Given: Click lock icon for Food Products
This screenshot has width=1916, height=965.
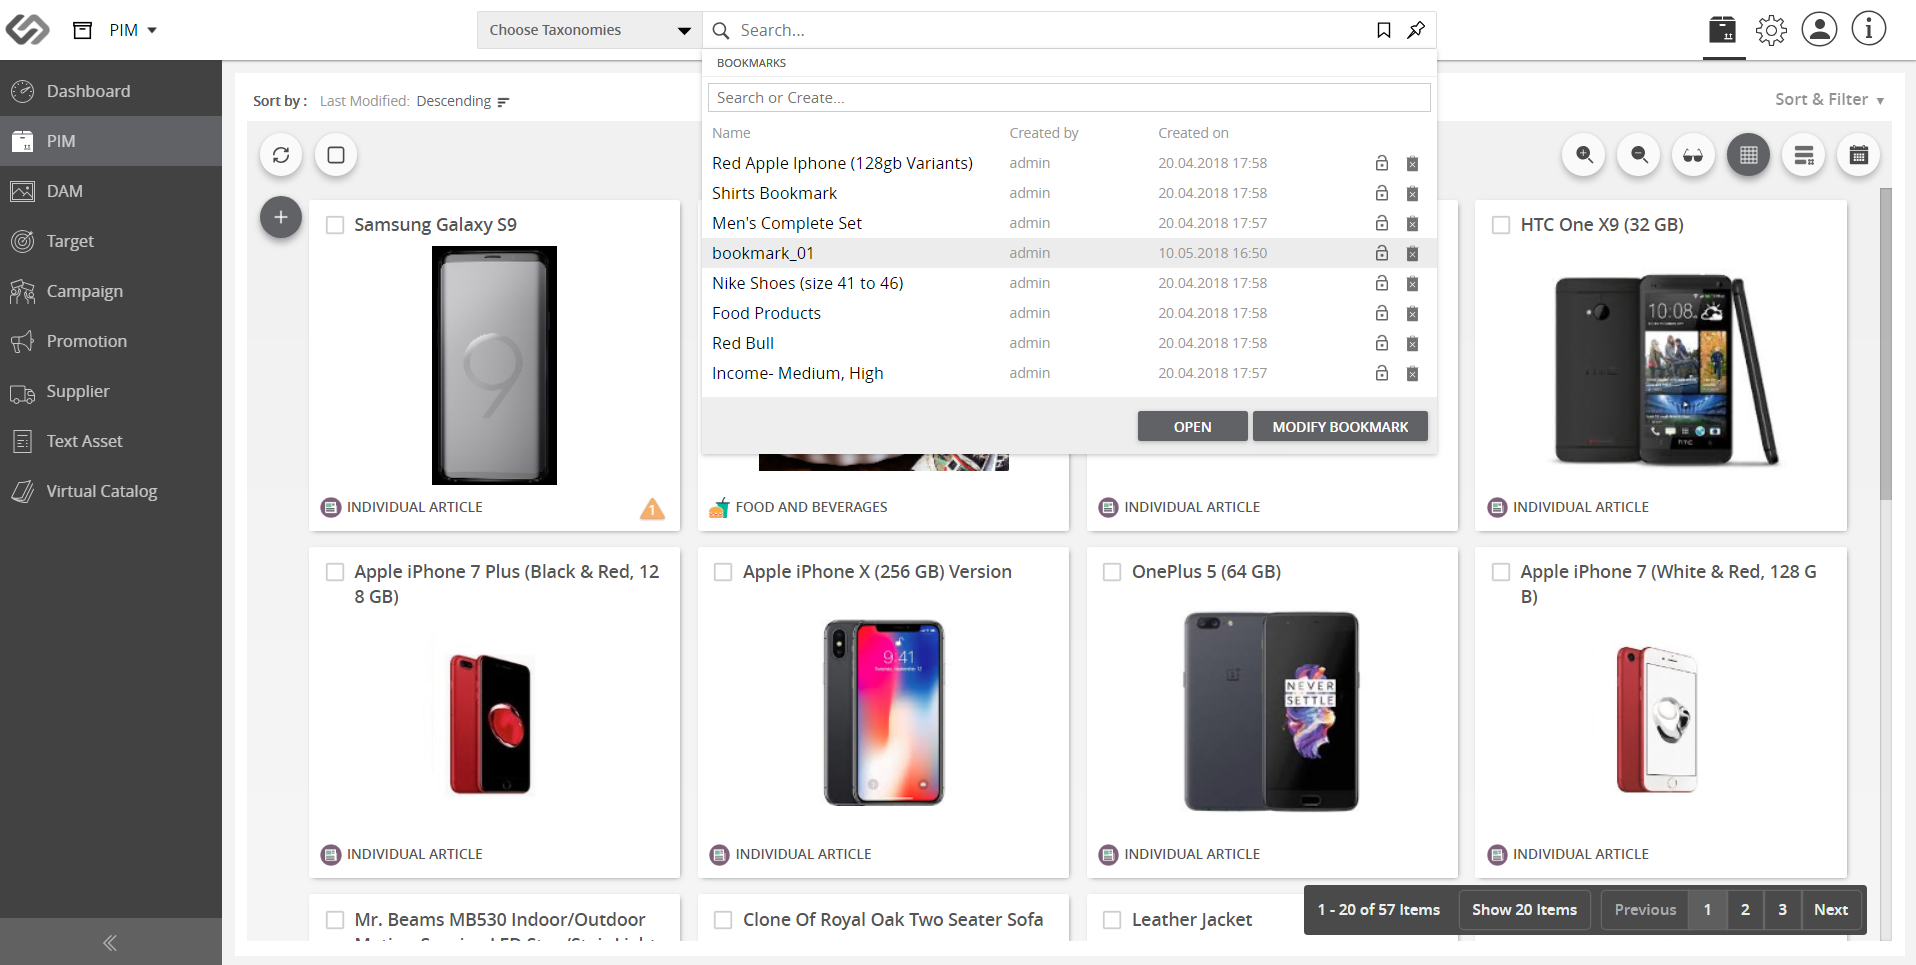Looking at the screenshot, I should (x=1382, y=313).
